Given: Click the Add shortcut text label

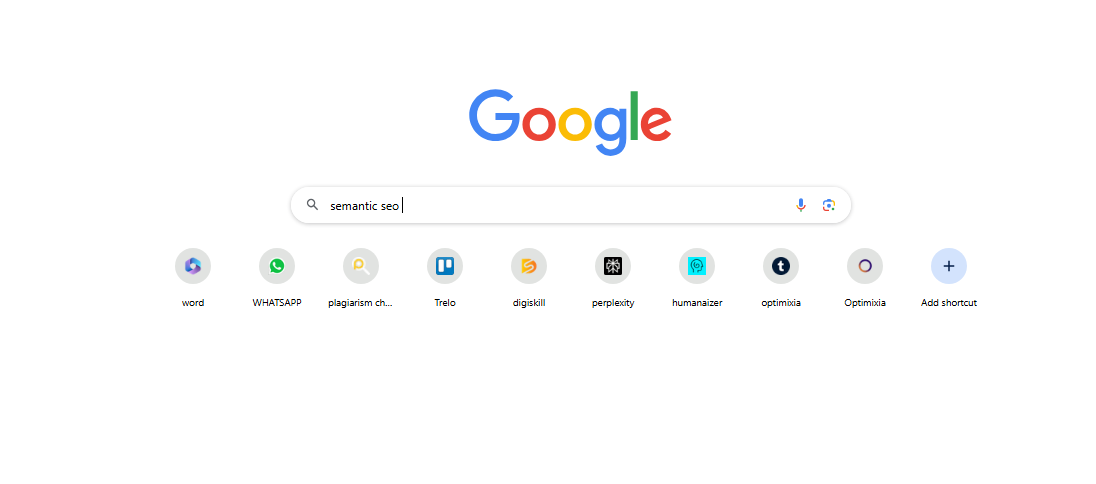Looking at the screenshot, I should [949, 303].
